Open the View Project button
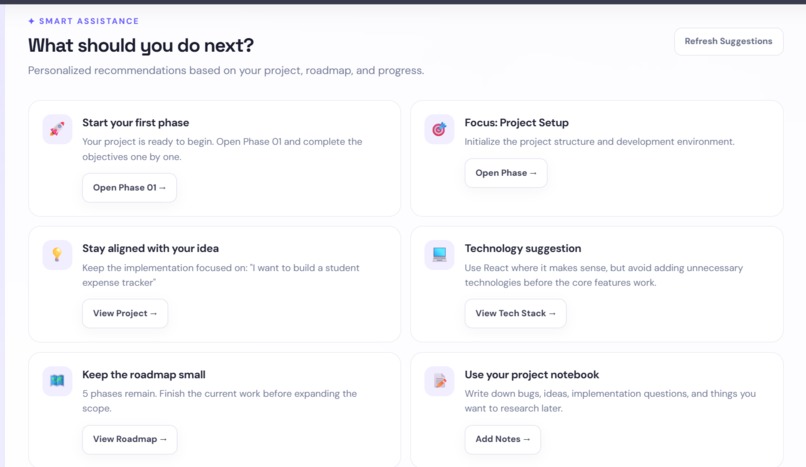The height and width of the screenshot is (467, 806). click(x=125, y=313)
